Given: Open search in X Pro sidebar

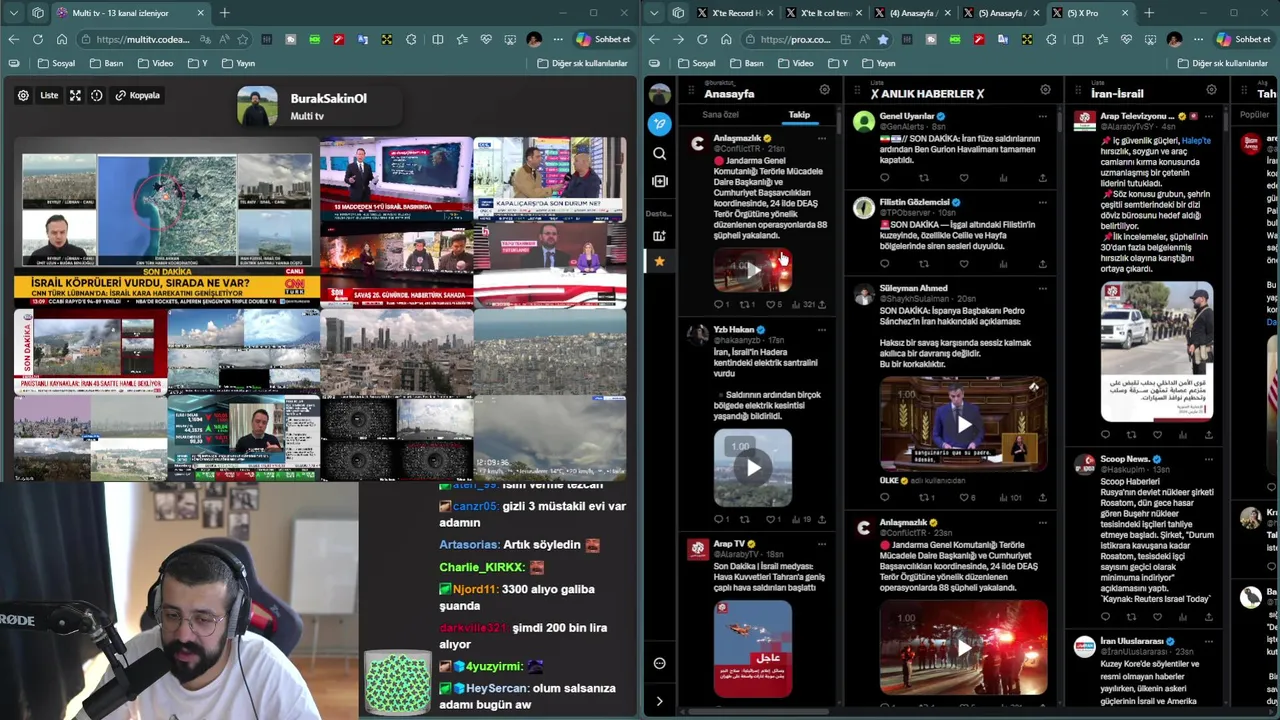Looking at the screenshot, I should [x=659, y=153].
